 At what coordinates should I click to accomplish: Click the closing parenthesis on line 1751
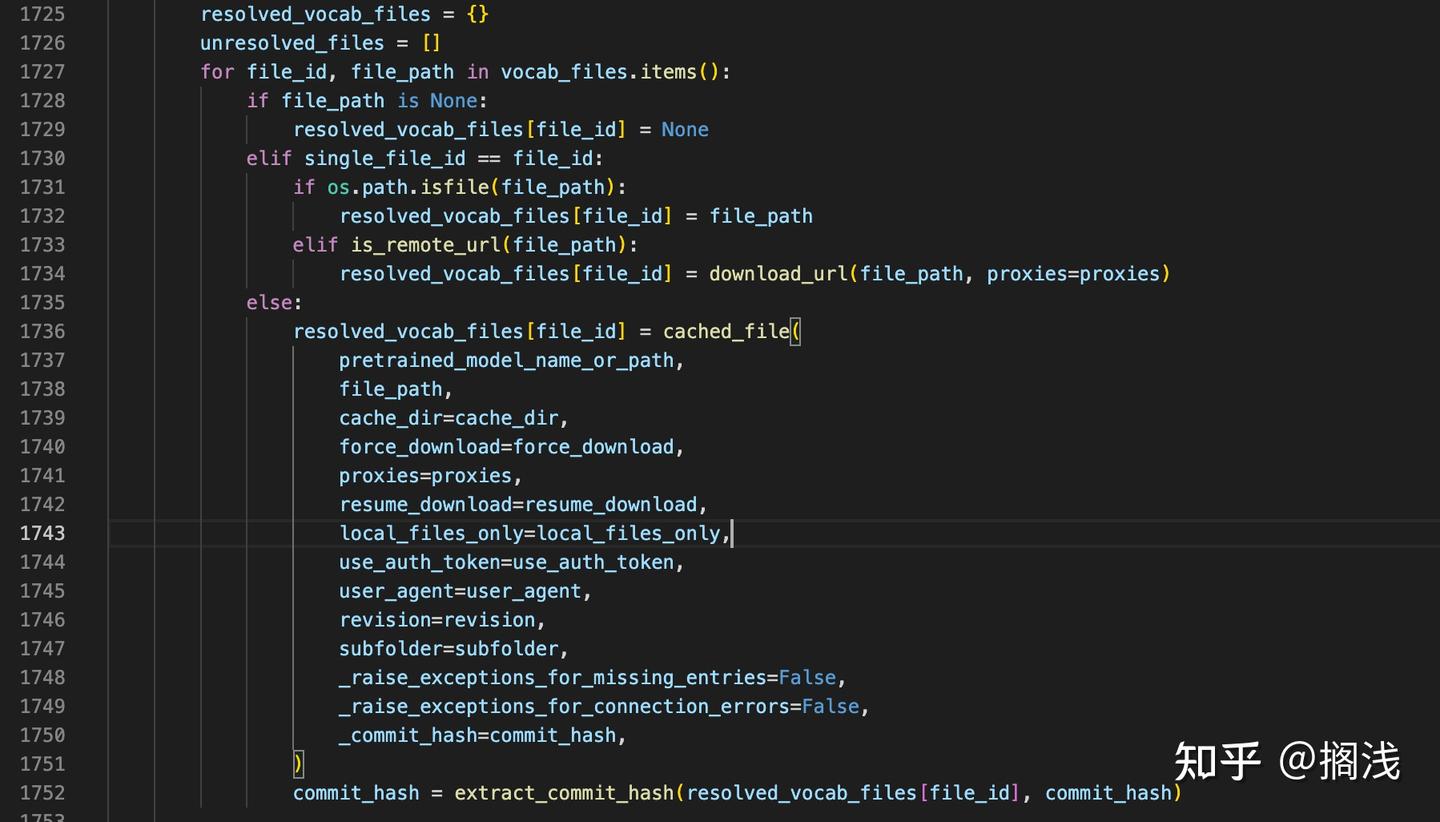[298, 763]
